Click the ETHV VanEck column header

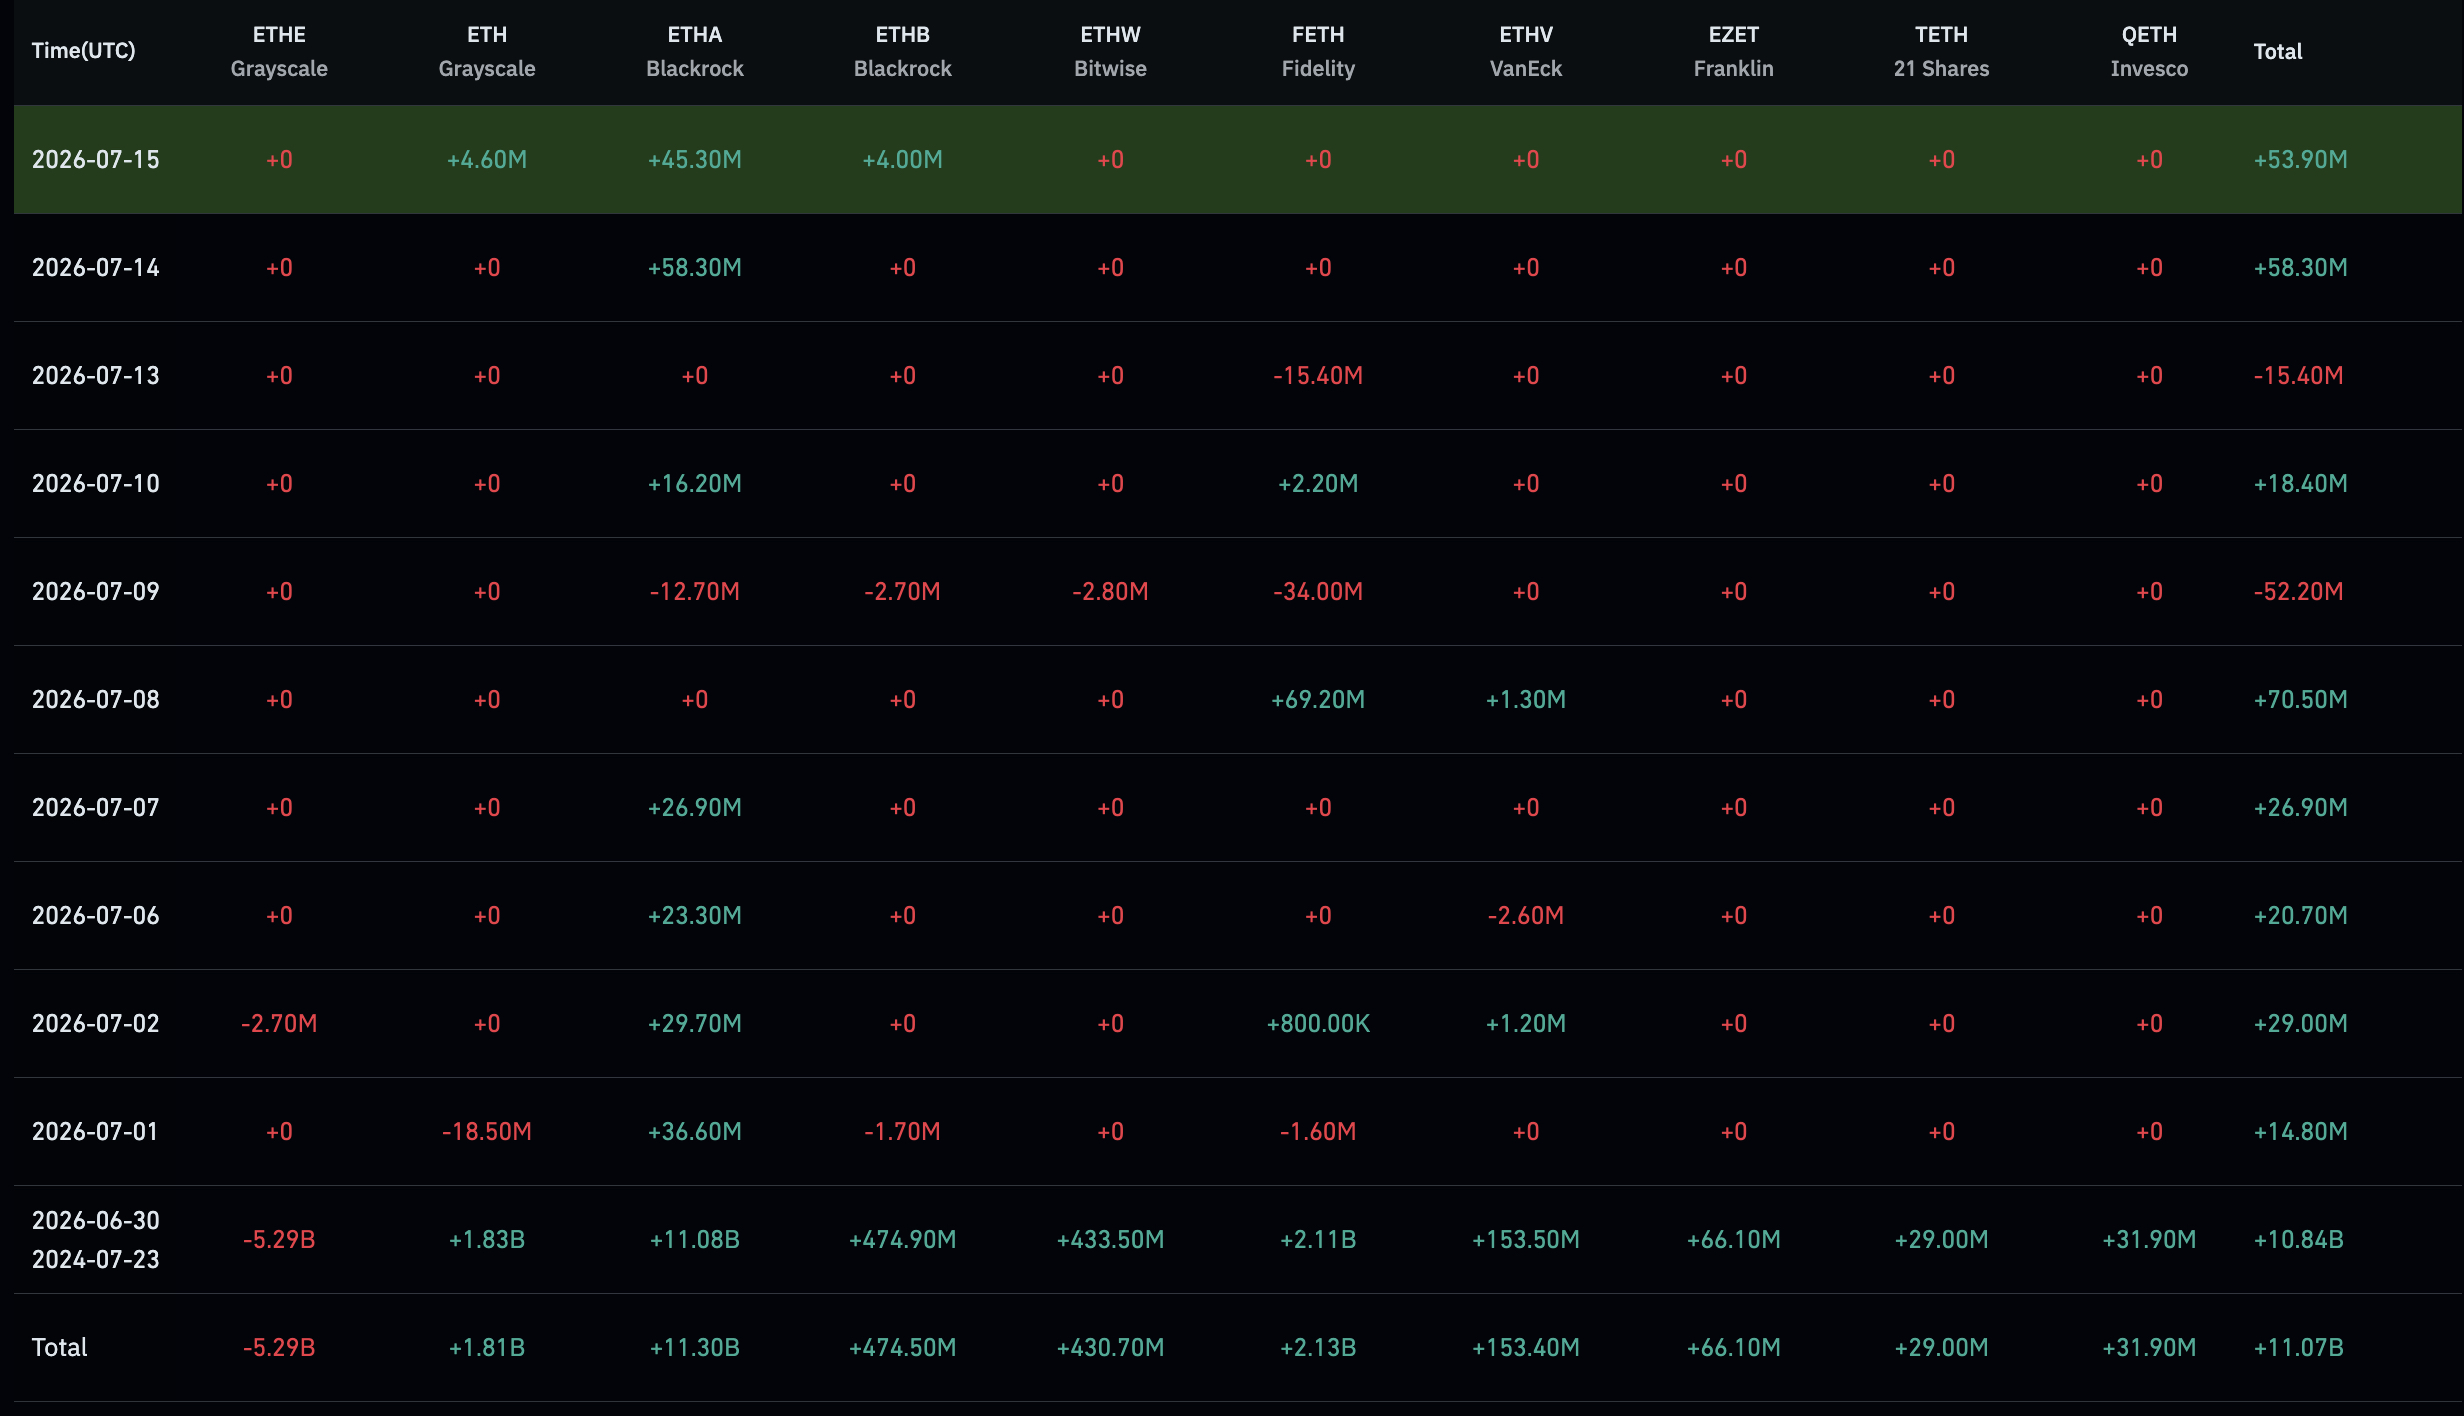pyautogui.click(x=1526, y=51)
